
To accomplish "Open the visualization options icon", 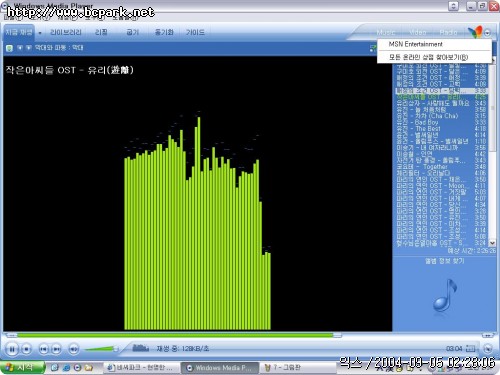I will 9,48.
